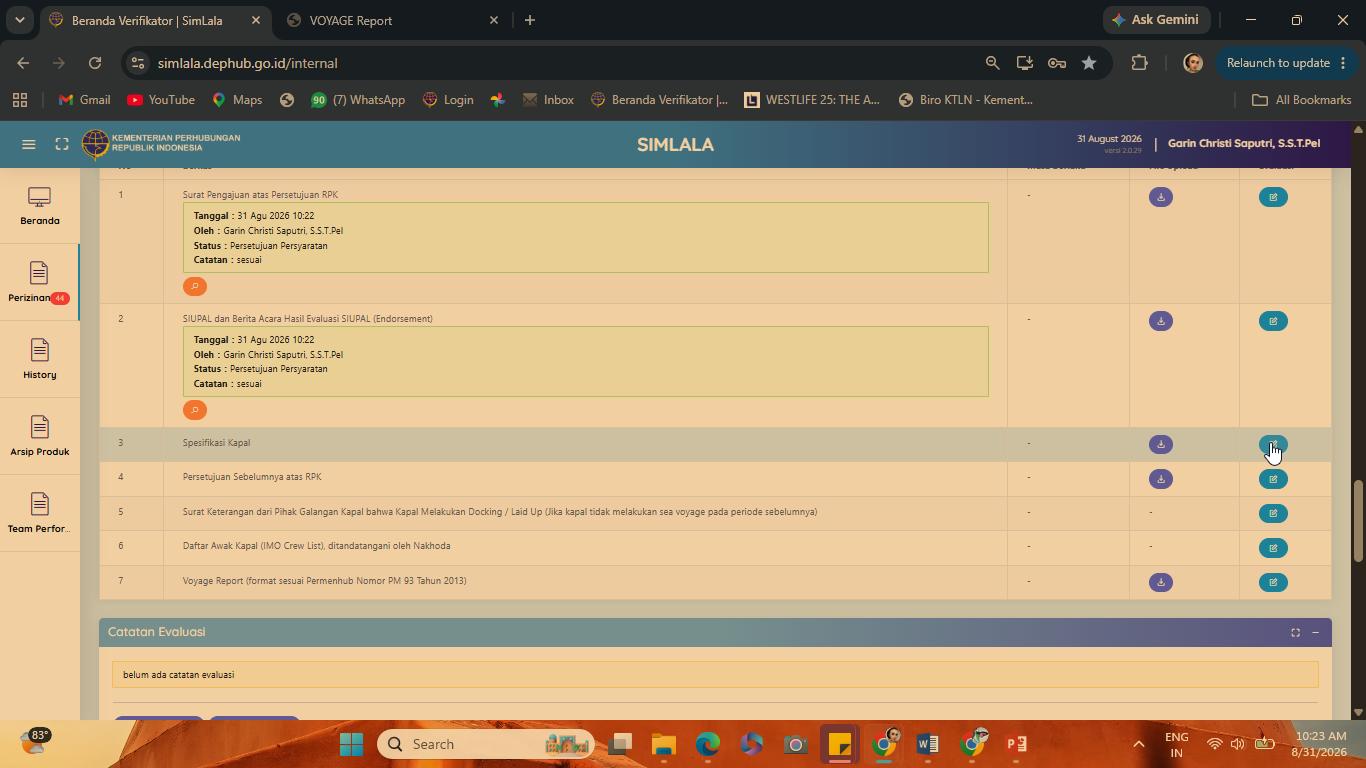Viewport: 1366px width, 768px height.
Task: Open Perizinan menu in sidebar
Action: click(x=40, y=283)
